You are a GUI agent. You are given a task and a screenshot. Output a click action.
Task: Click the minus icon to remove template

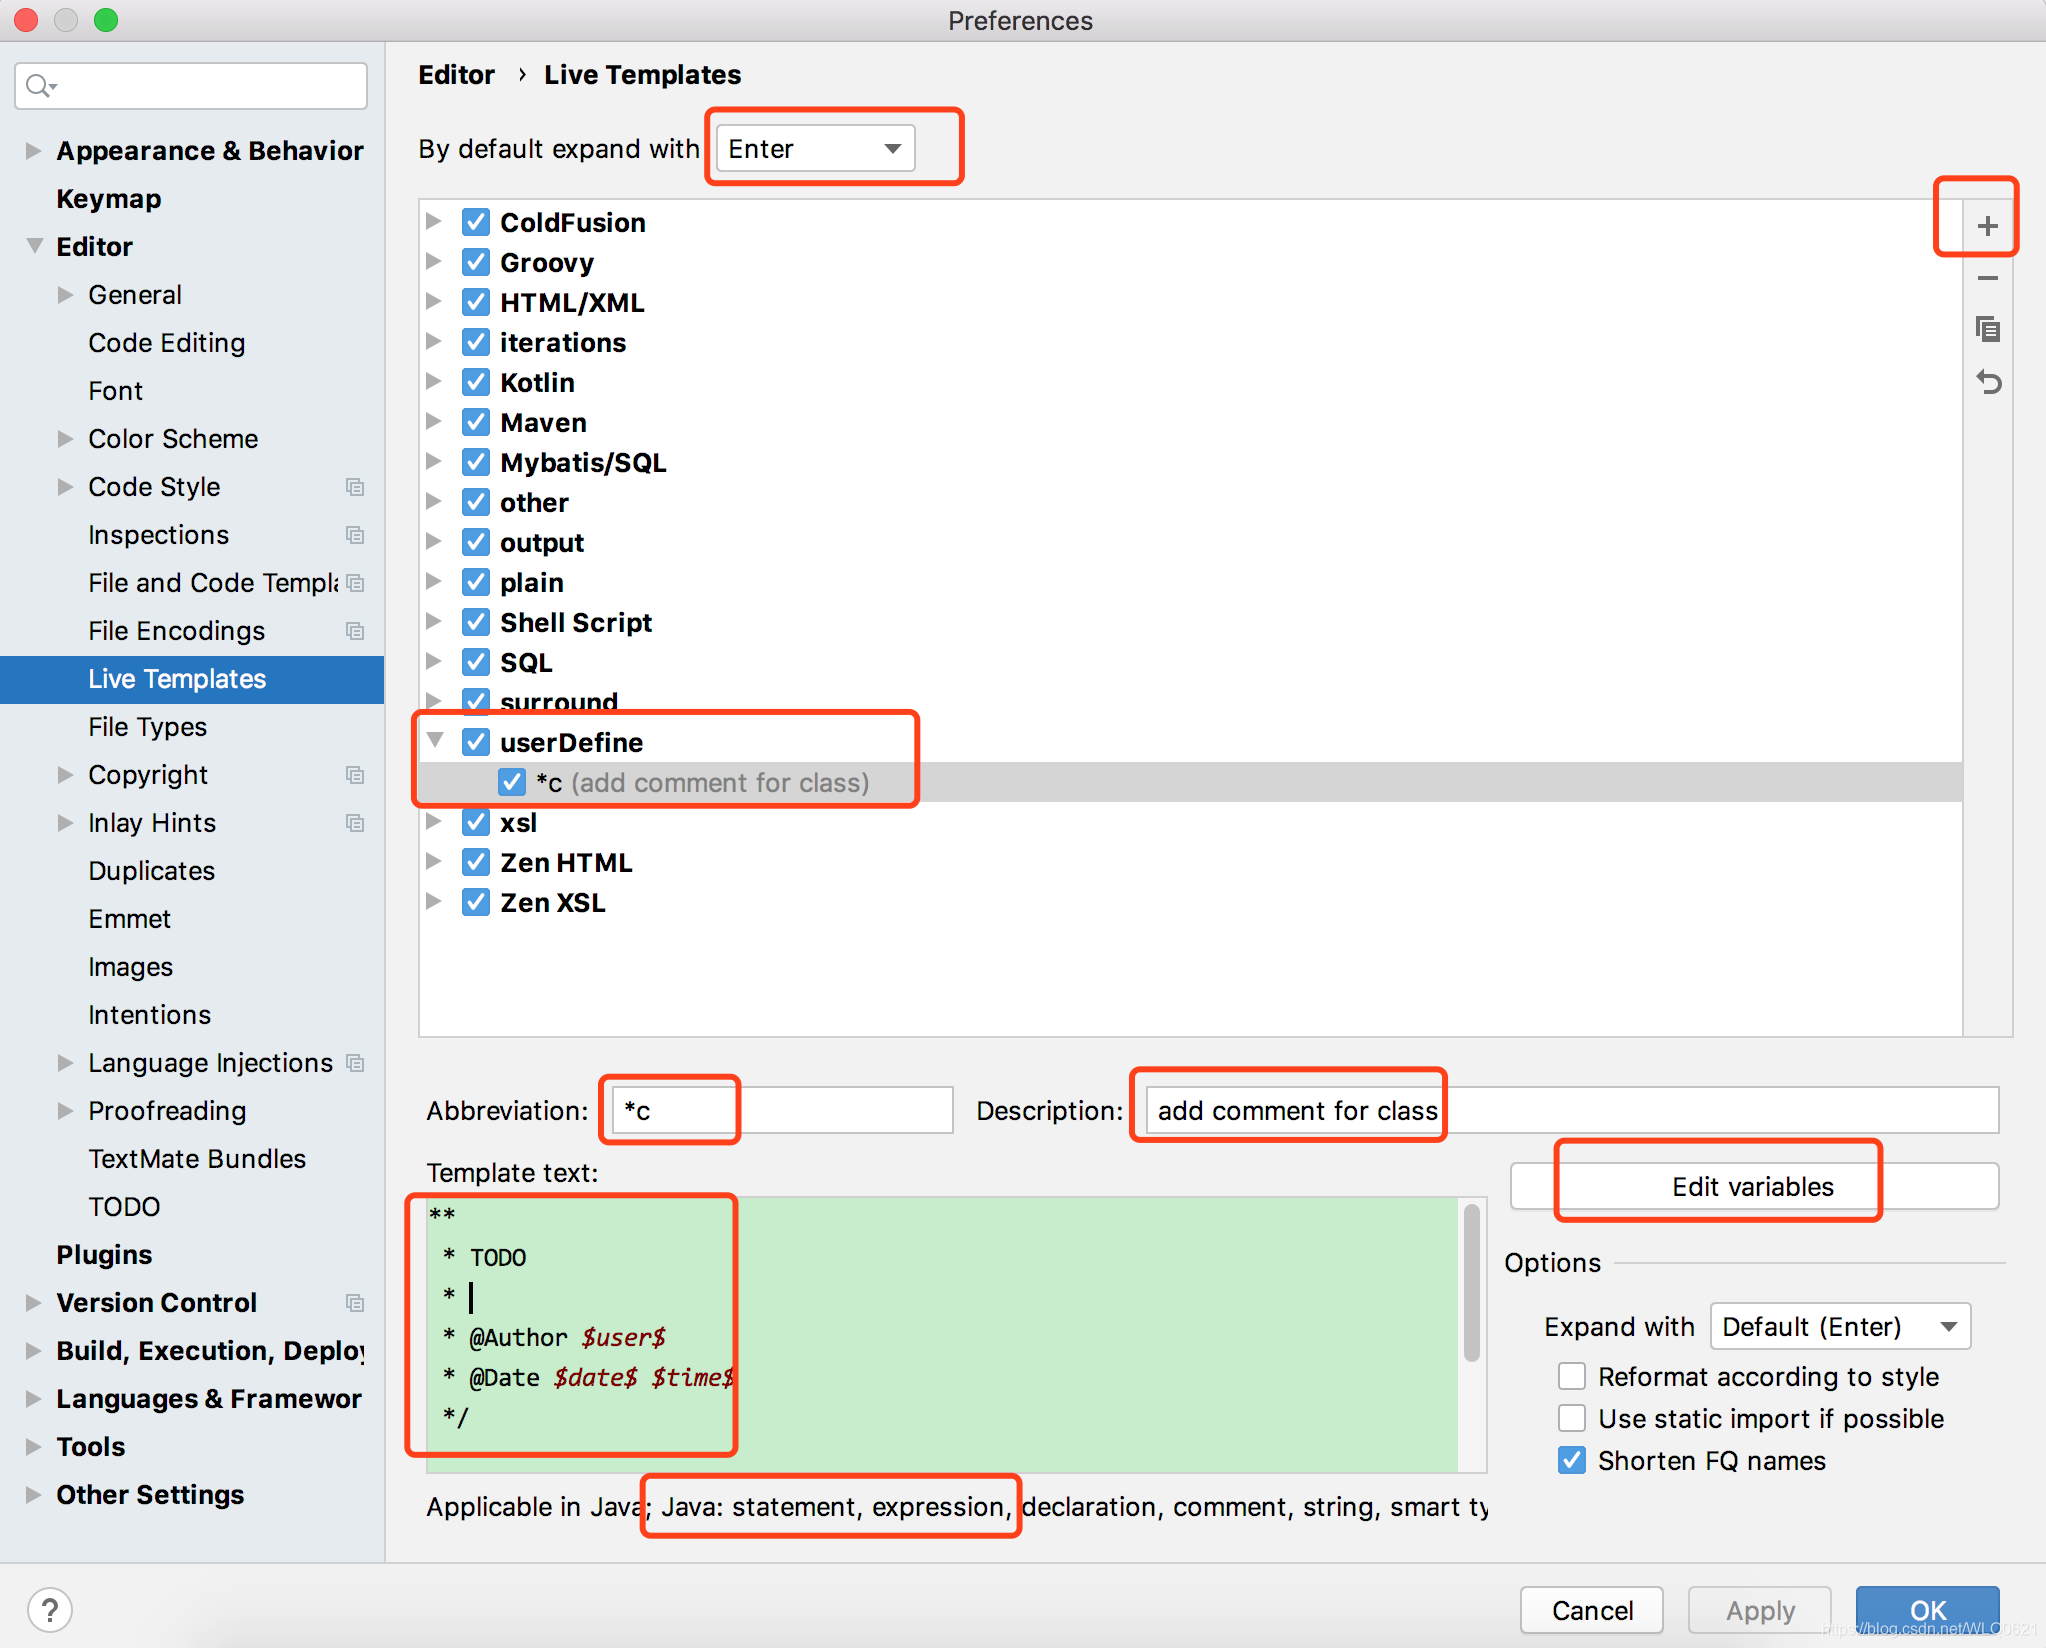click(1987, 278)
